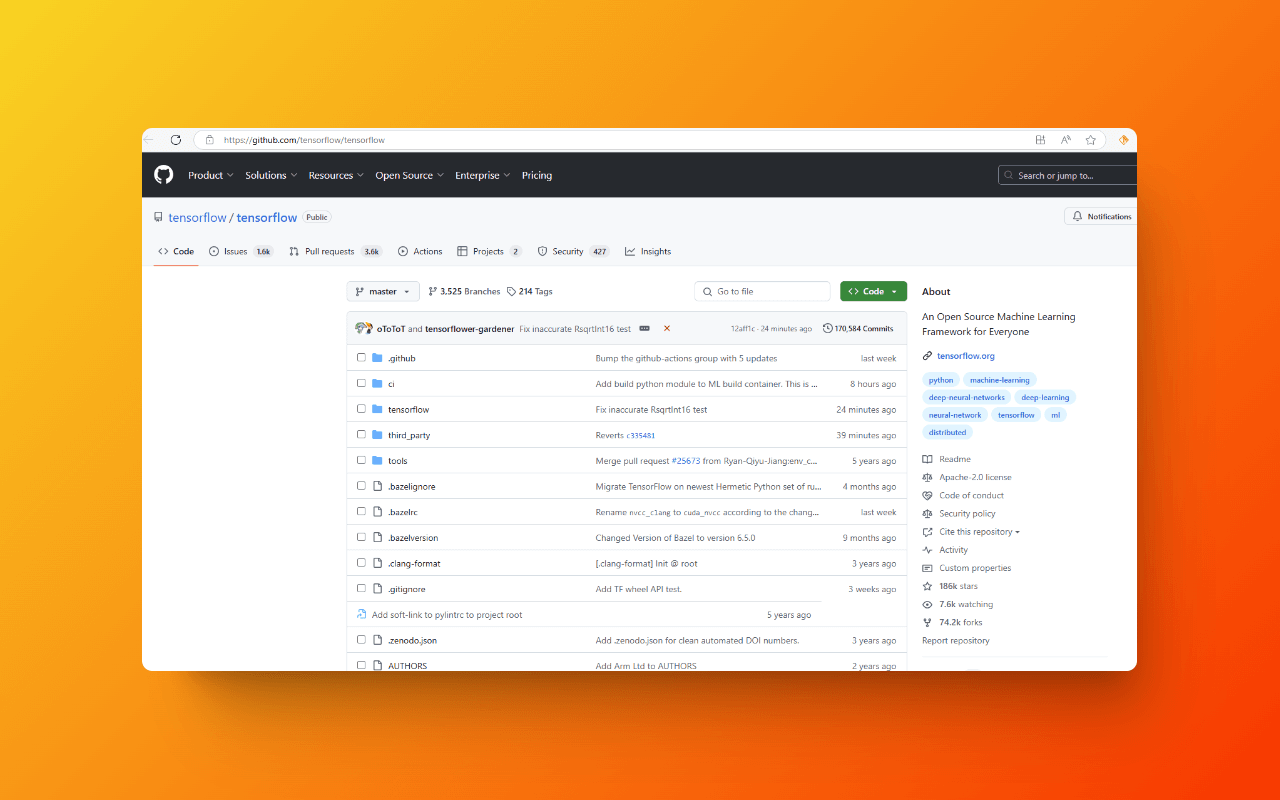The image size is (1280, 800).
Task: Expand Cite this repository dropdown
Action: (x=979, y=532)
